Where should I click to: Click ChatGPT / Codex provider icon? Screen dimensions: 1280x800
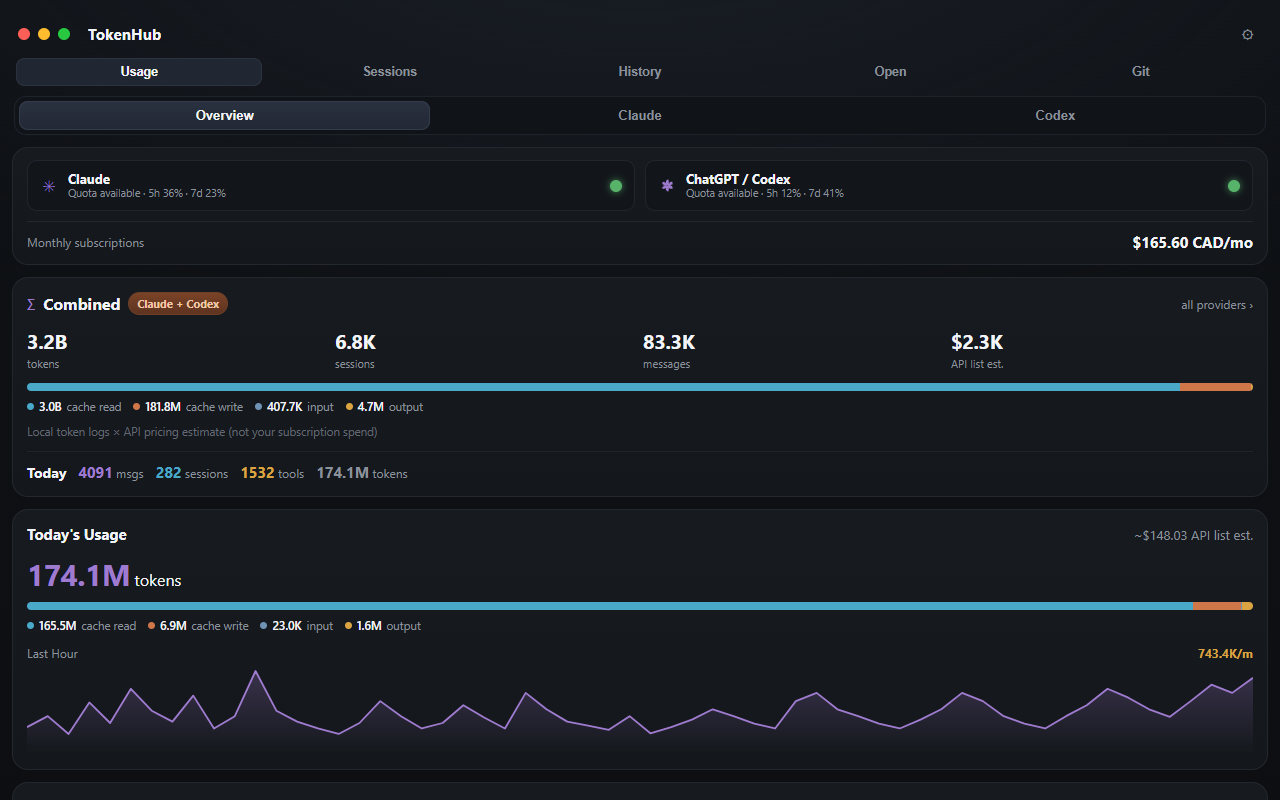(667, 186)
